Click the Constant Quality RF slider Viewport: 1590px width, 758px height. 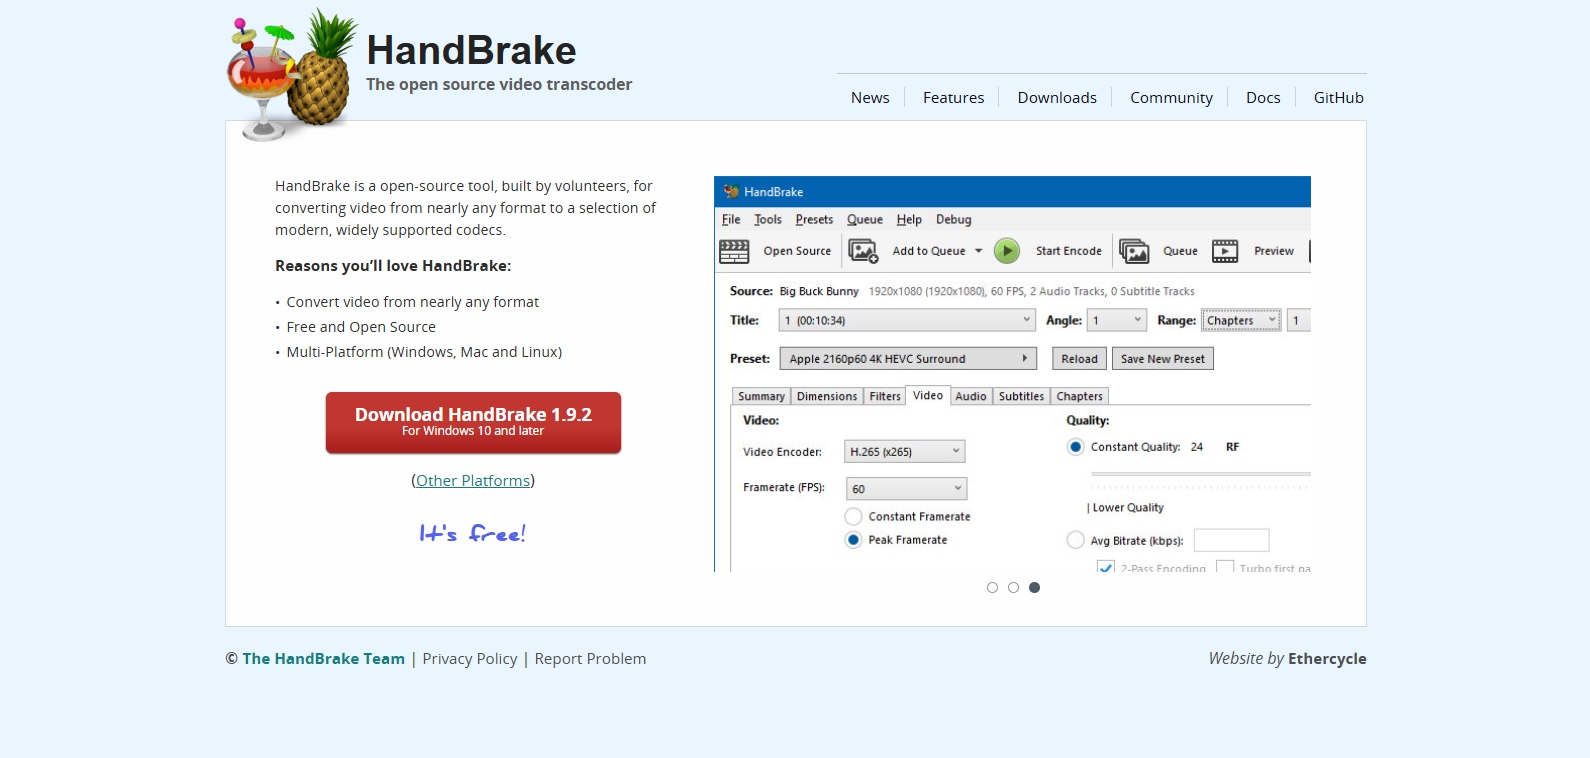click(1200, 474)
